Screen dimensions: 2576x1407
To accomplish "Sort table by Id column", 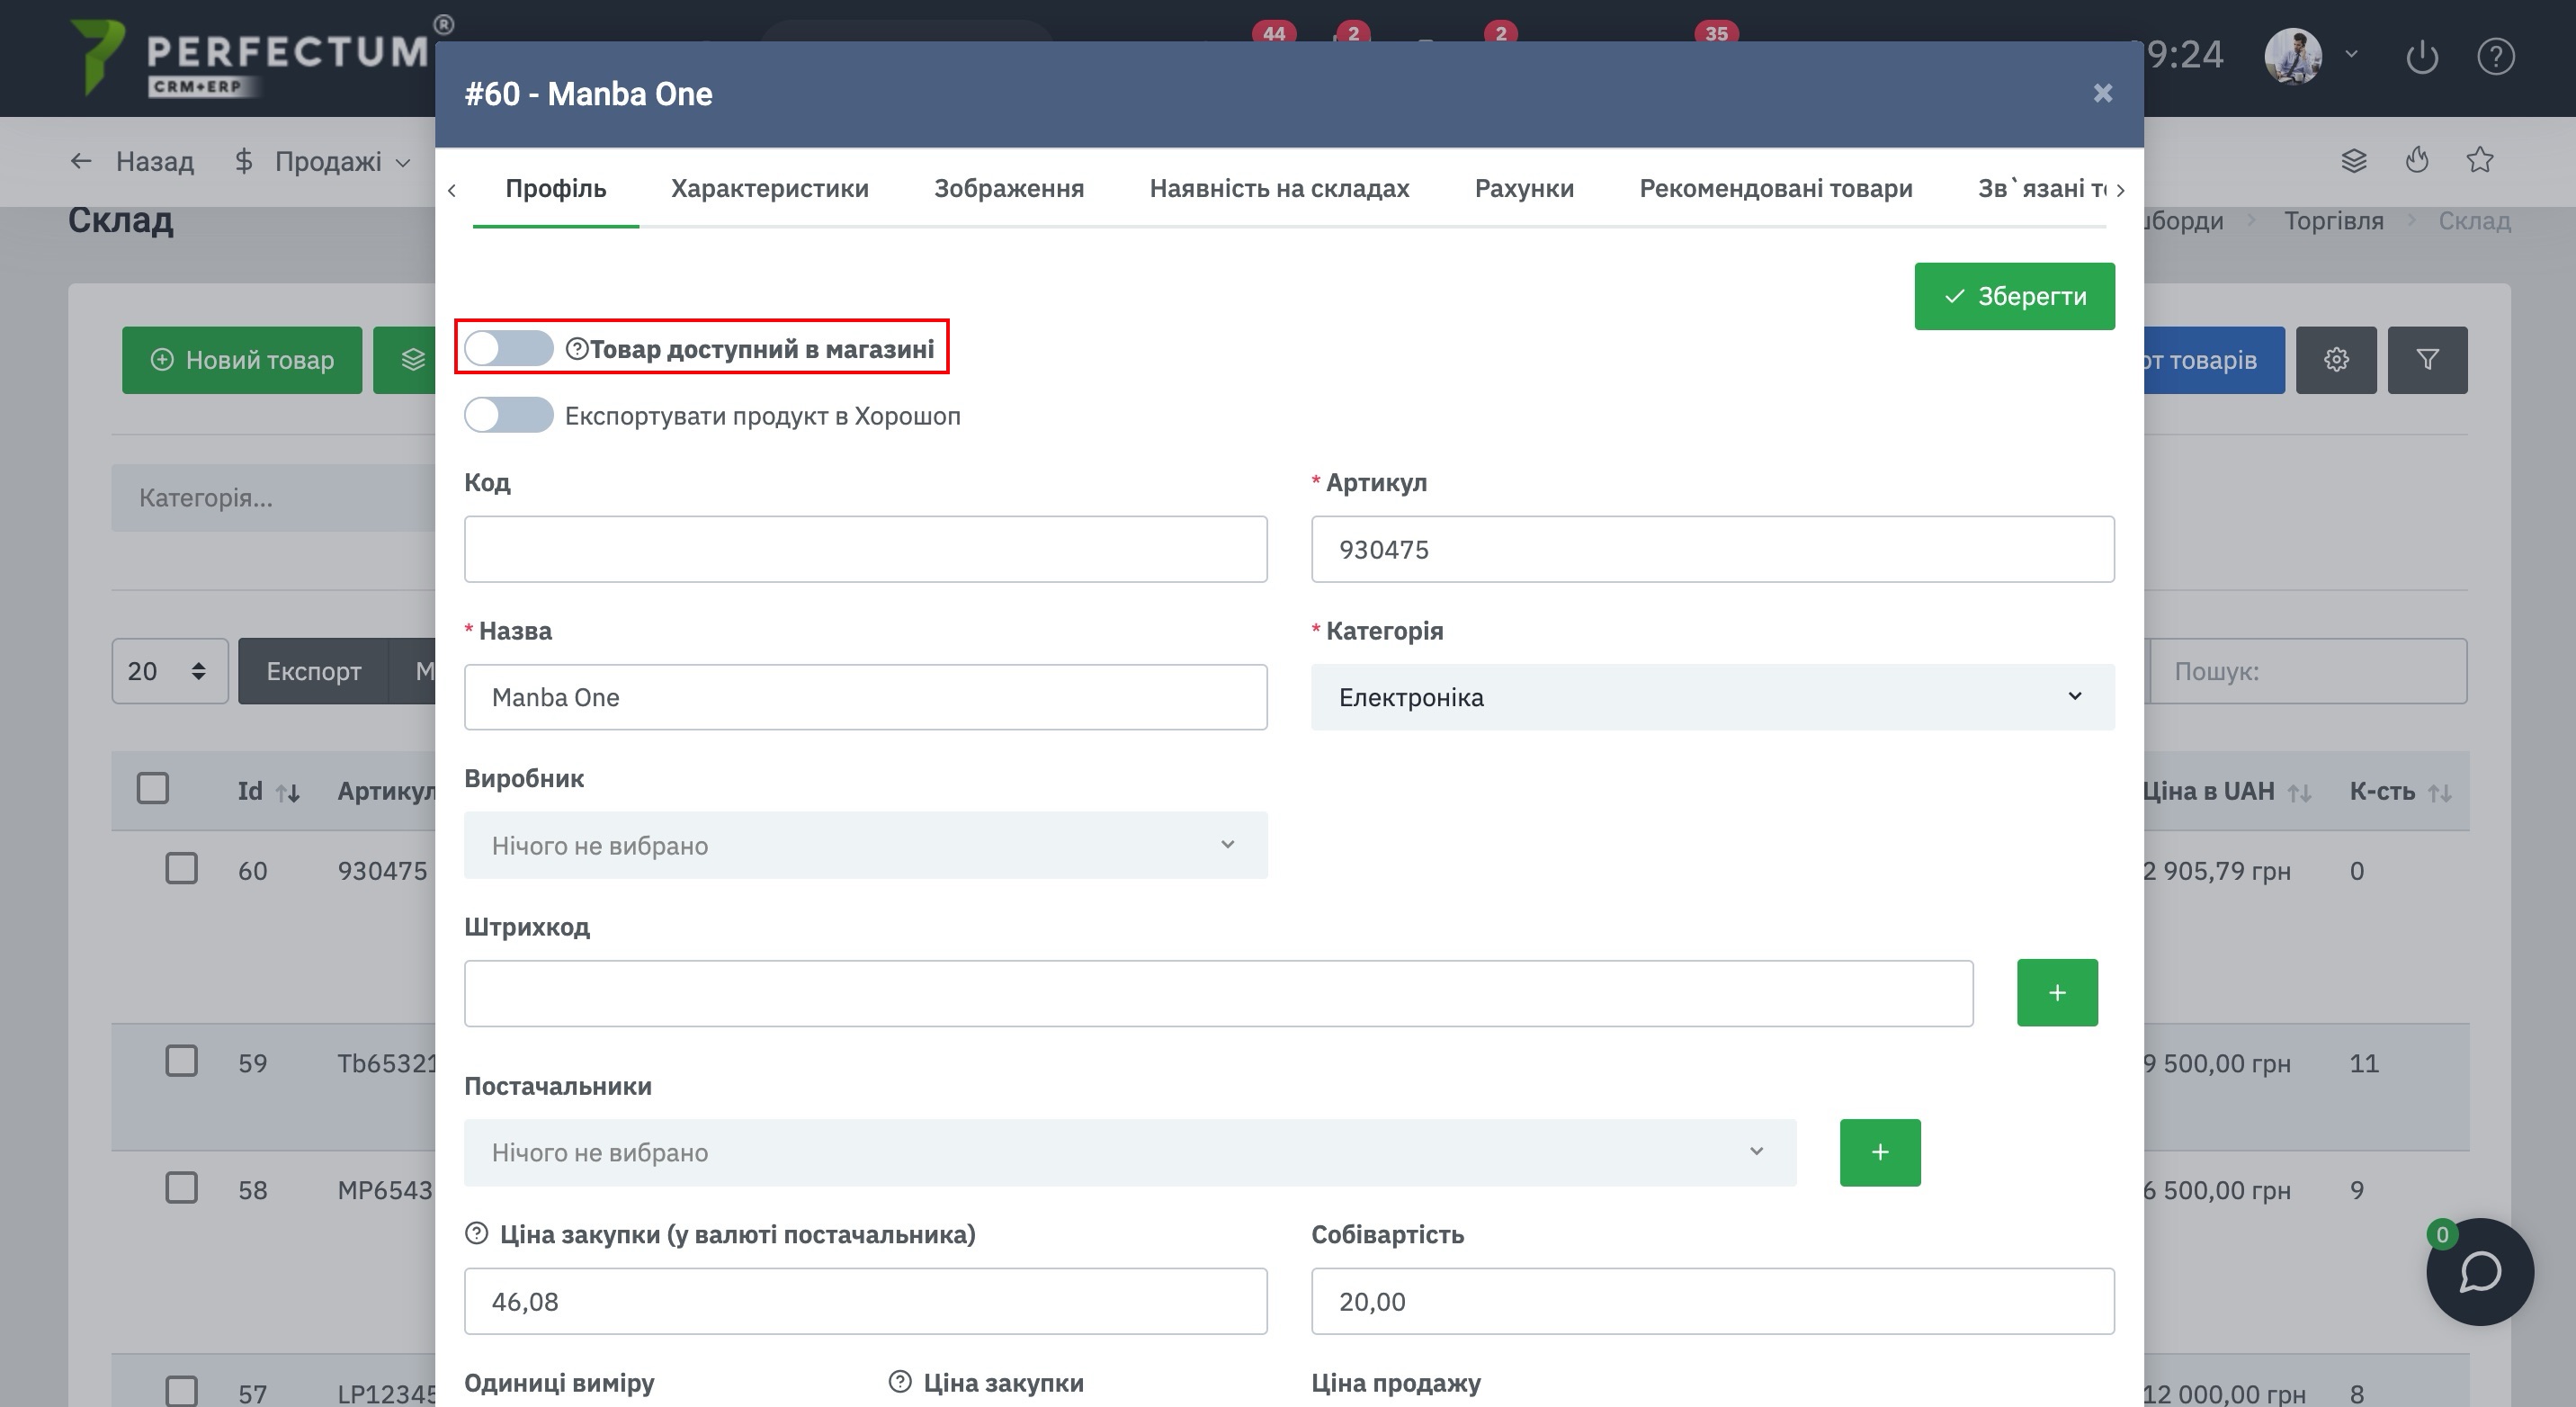I will 268,791.
